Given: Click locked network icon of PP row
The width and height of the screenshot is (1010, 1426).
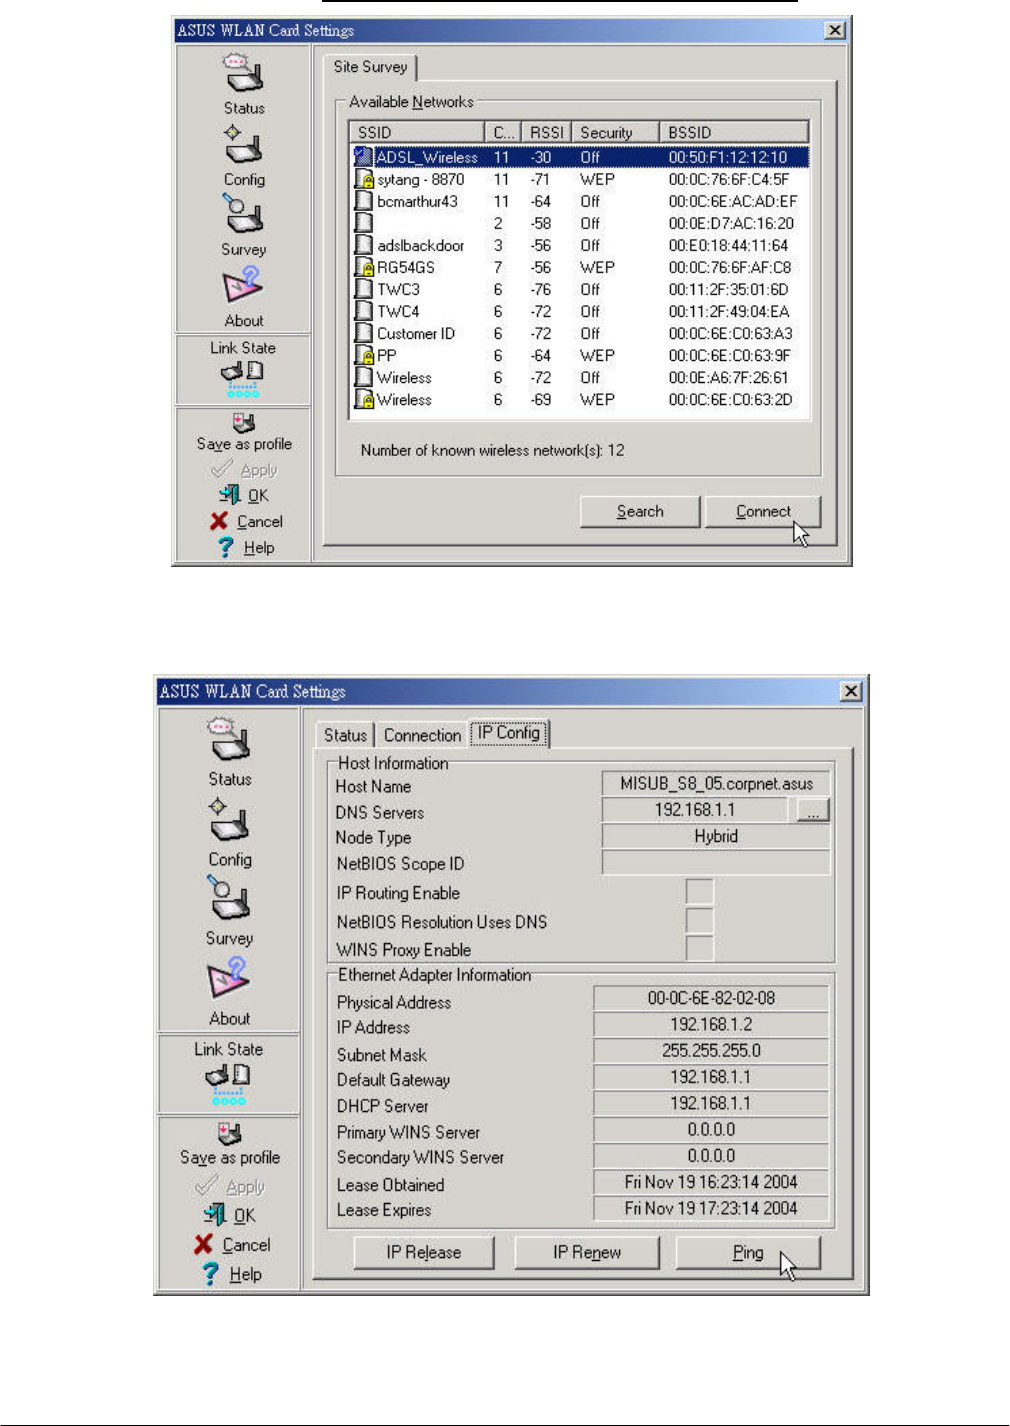Looking at the screenshot, I should pyautogui.click(x=364, y=355).
